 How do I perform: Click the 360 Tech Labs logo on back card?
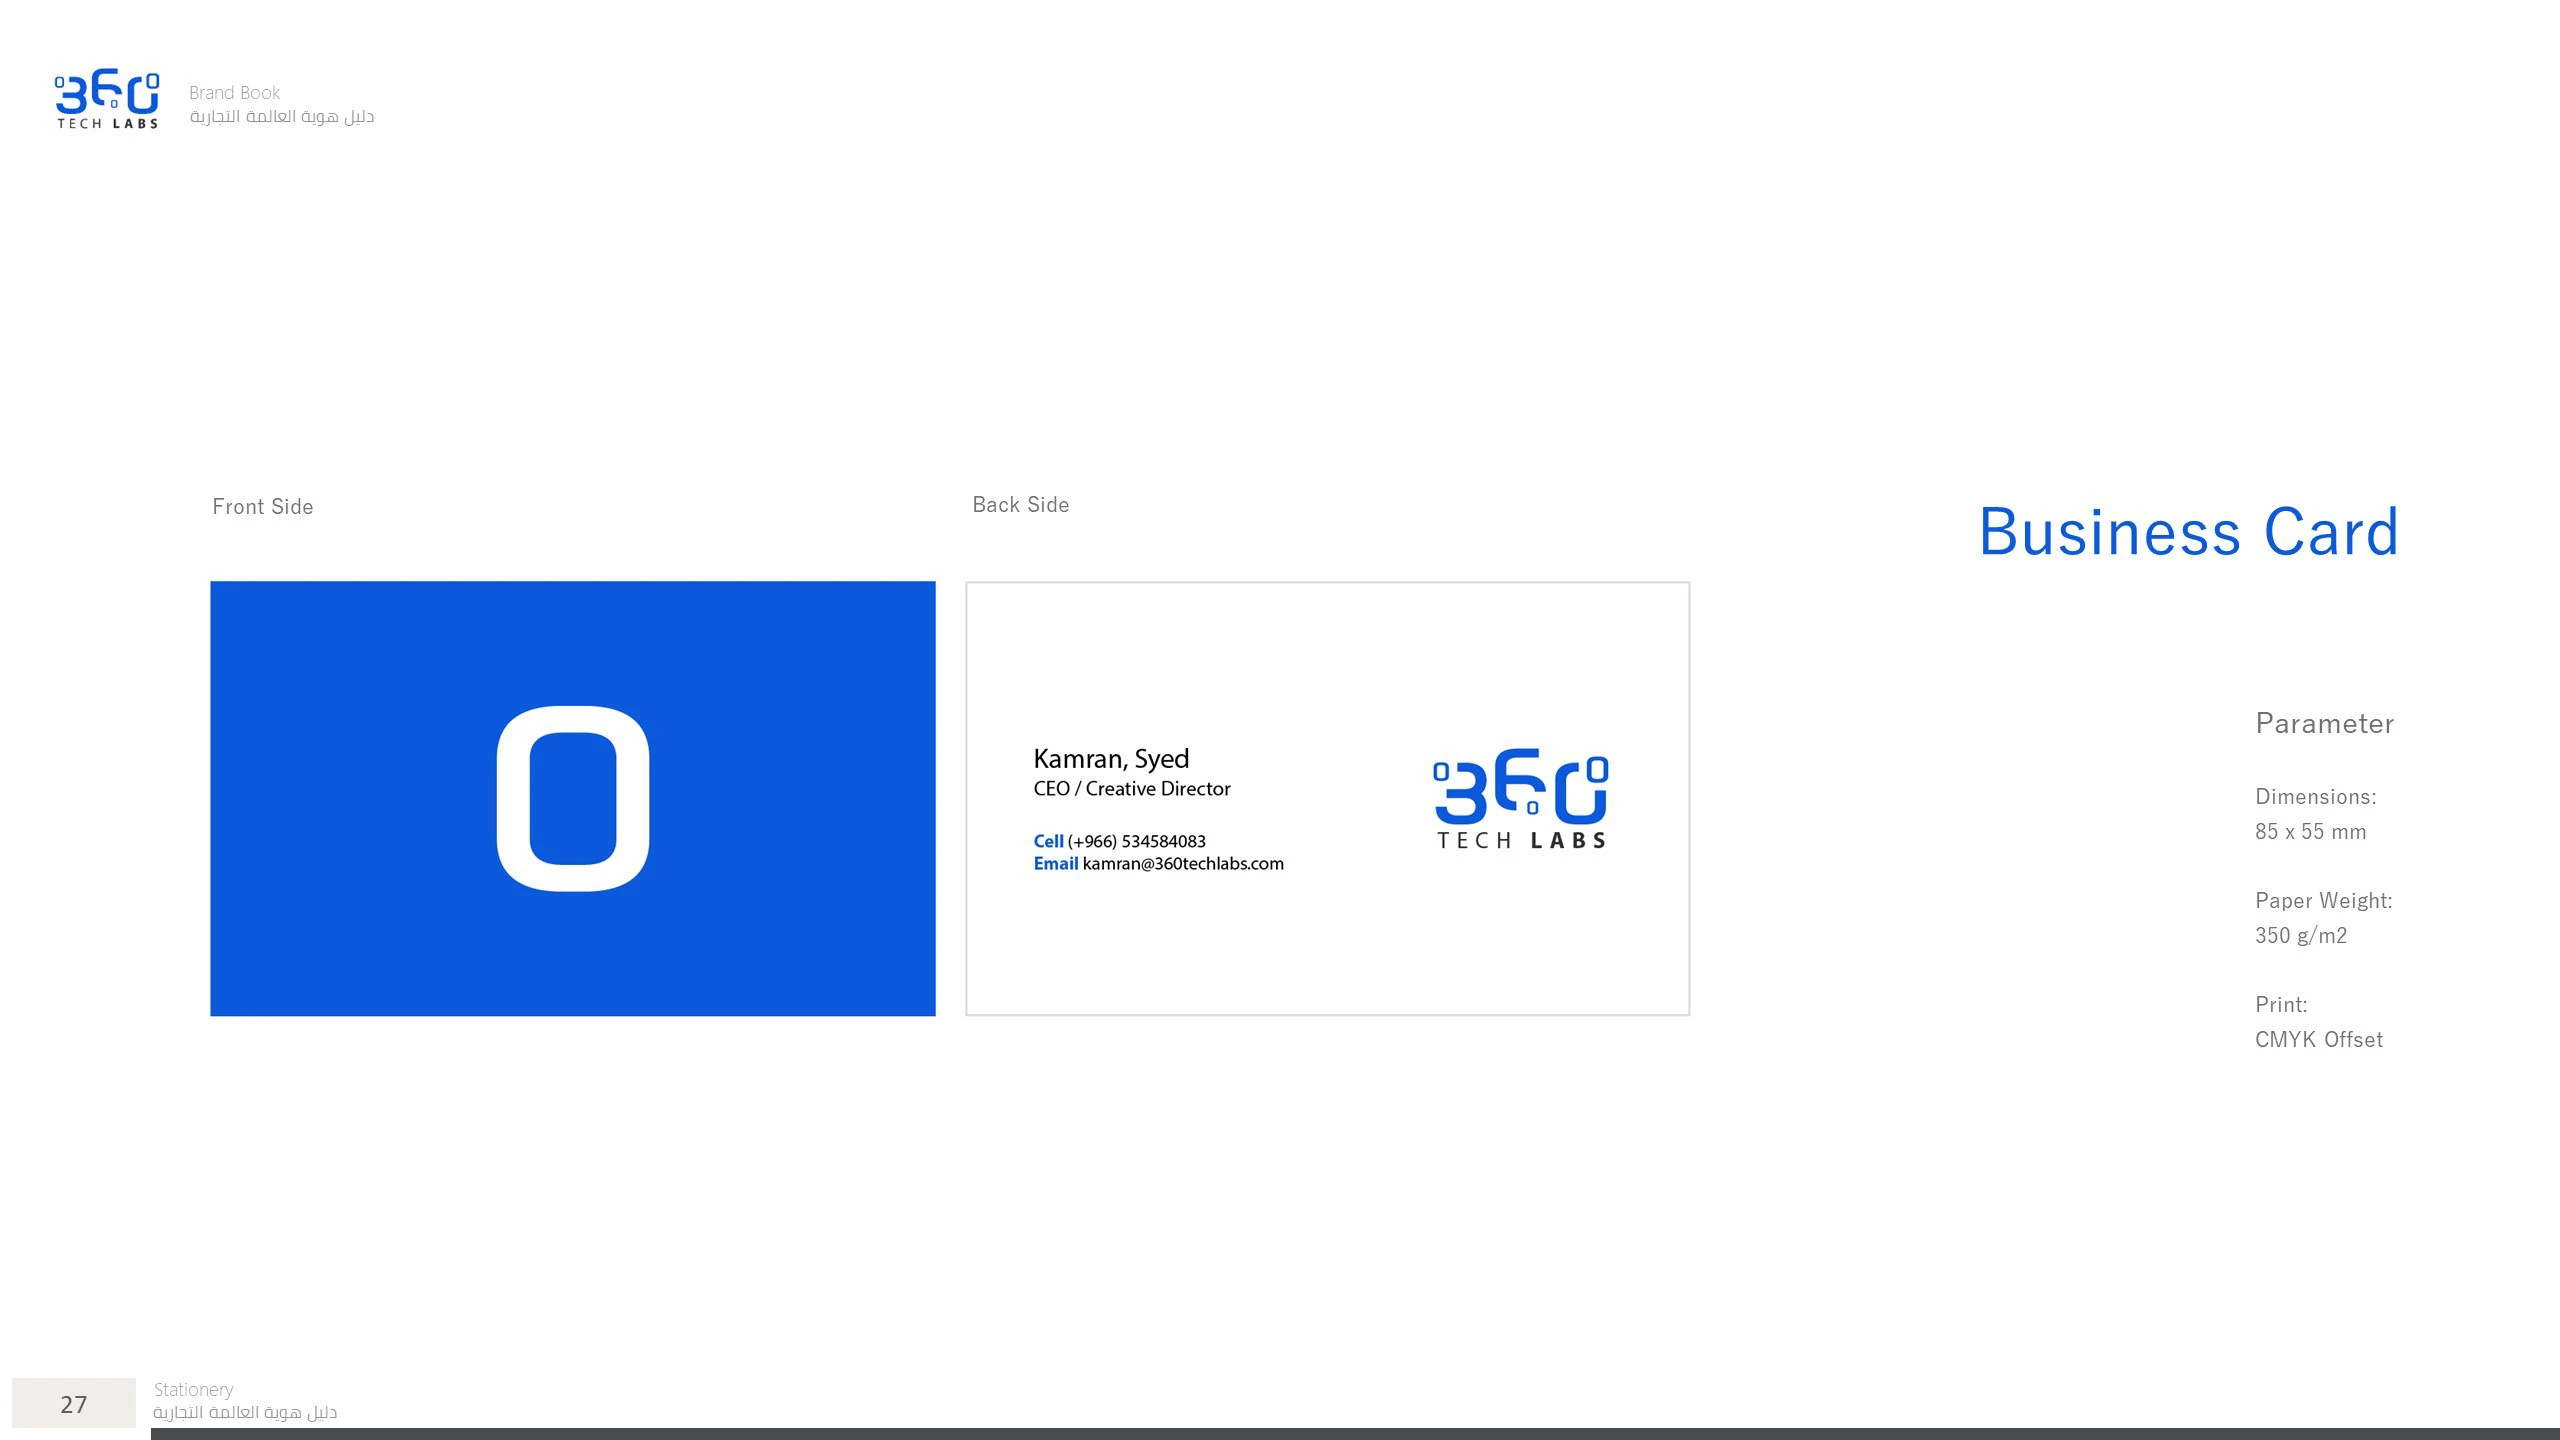(1520, 799)
